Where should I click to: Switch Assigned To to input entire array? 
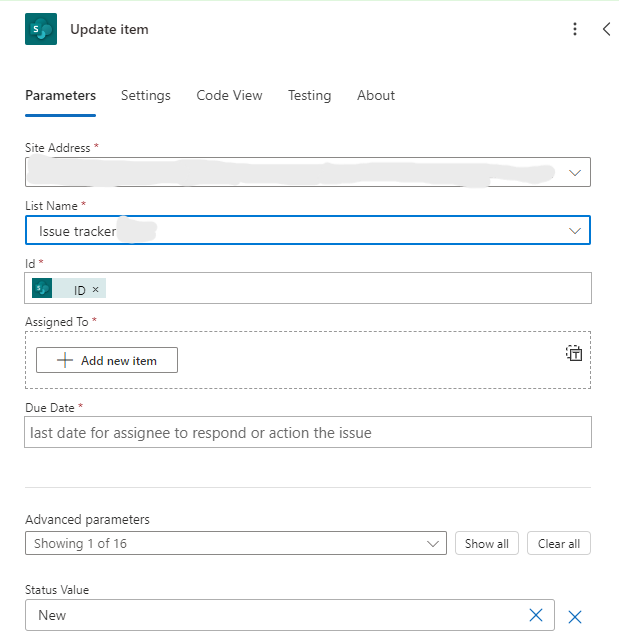(574, 353)
